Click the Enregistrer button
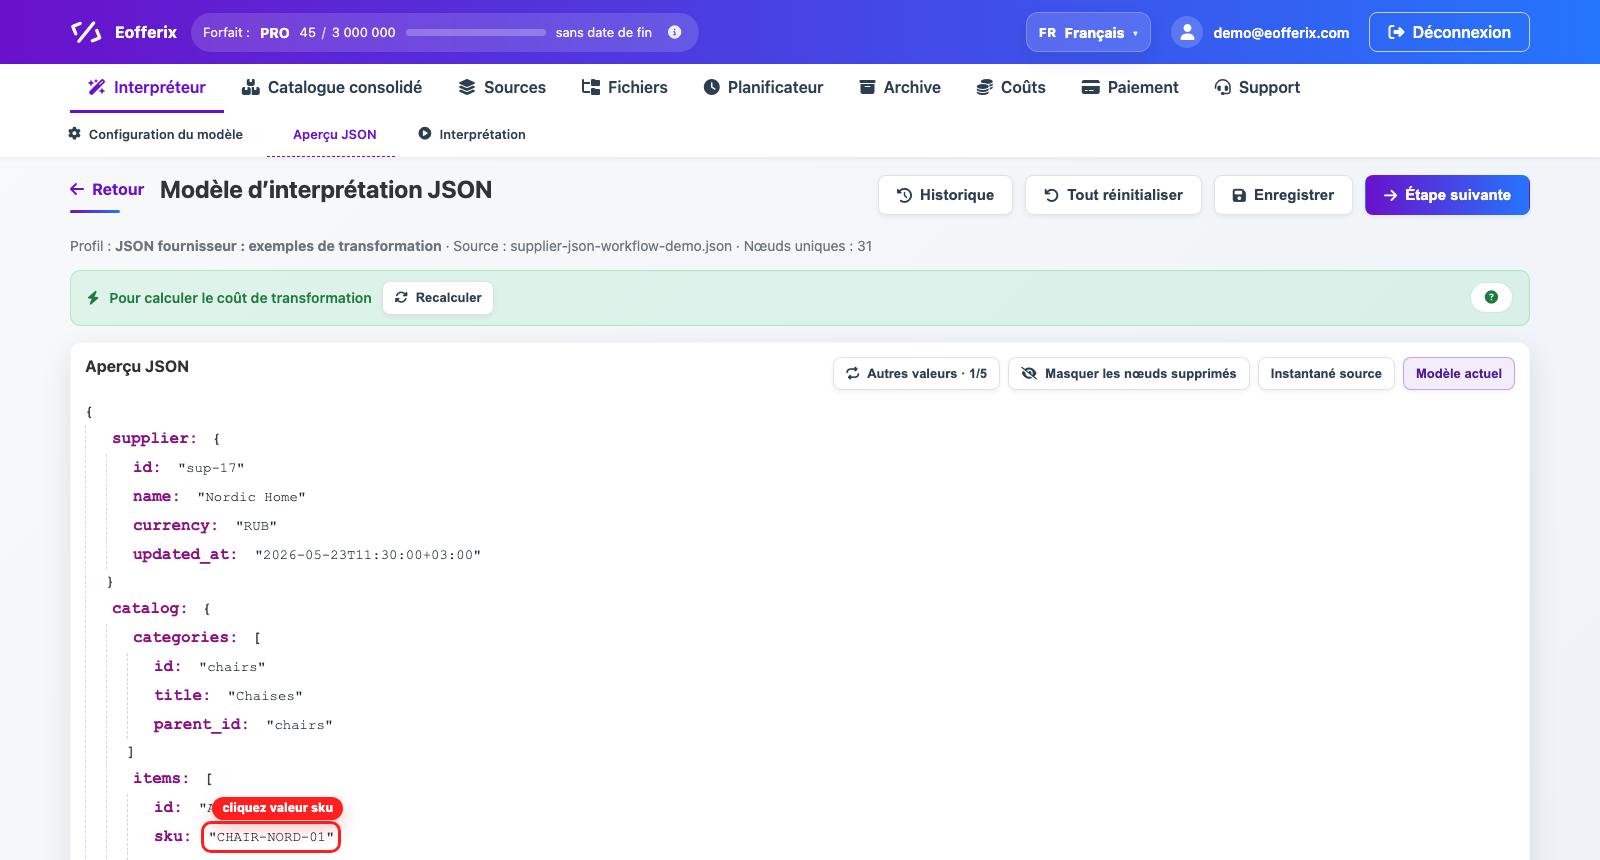The width and height of the screenshot is (1600, 860). click(x=1283, y=195)
